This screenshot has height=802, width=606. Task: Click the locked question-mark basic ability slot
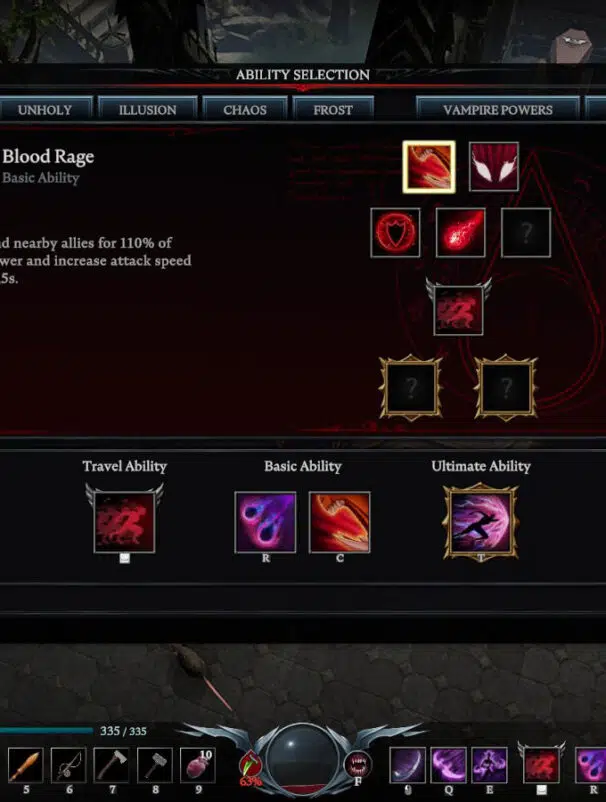[526, 232]
